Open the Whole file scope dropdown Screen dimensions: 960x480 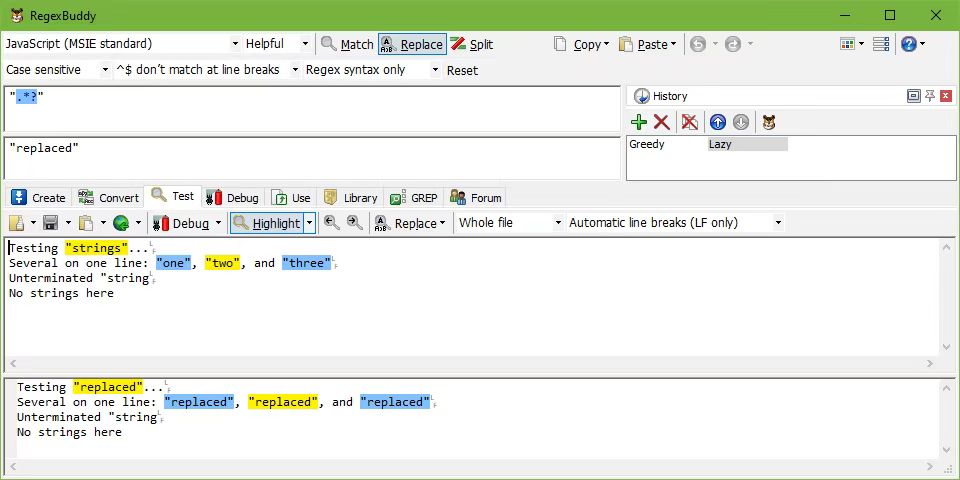click(x=509, y=223)
